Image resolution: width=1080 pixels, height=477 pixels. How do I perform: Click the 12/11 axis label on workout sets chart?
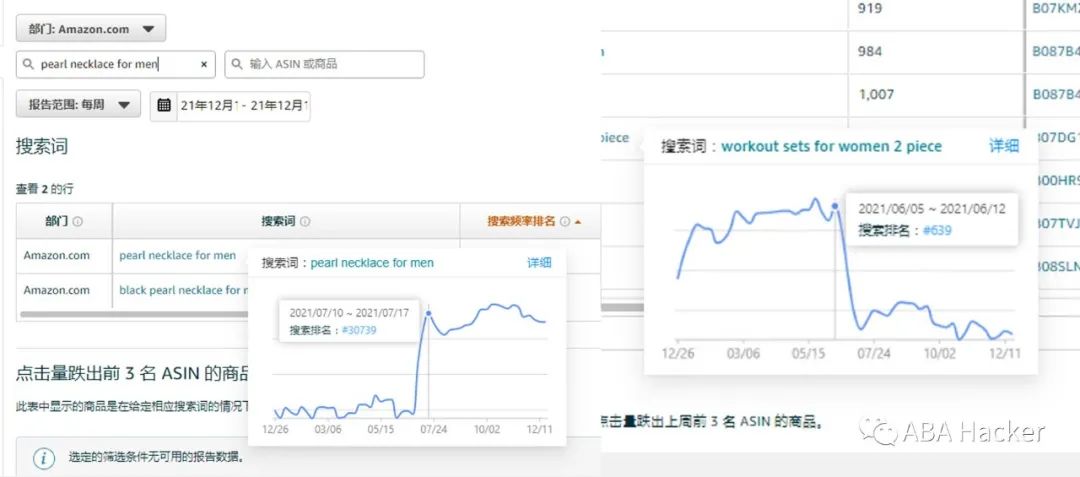(x=1005, y=354)
